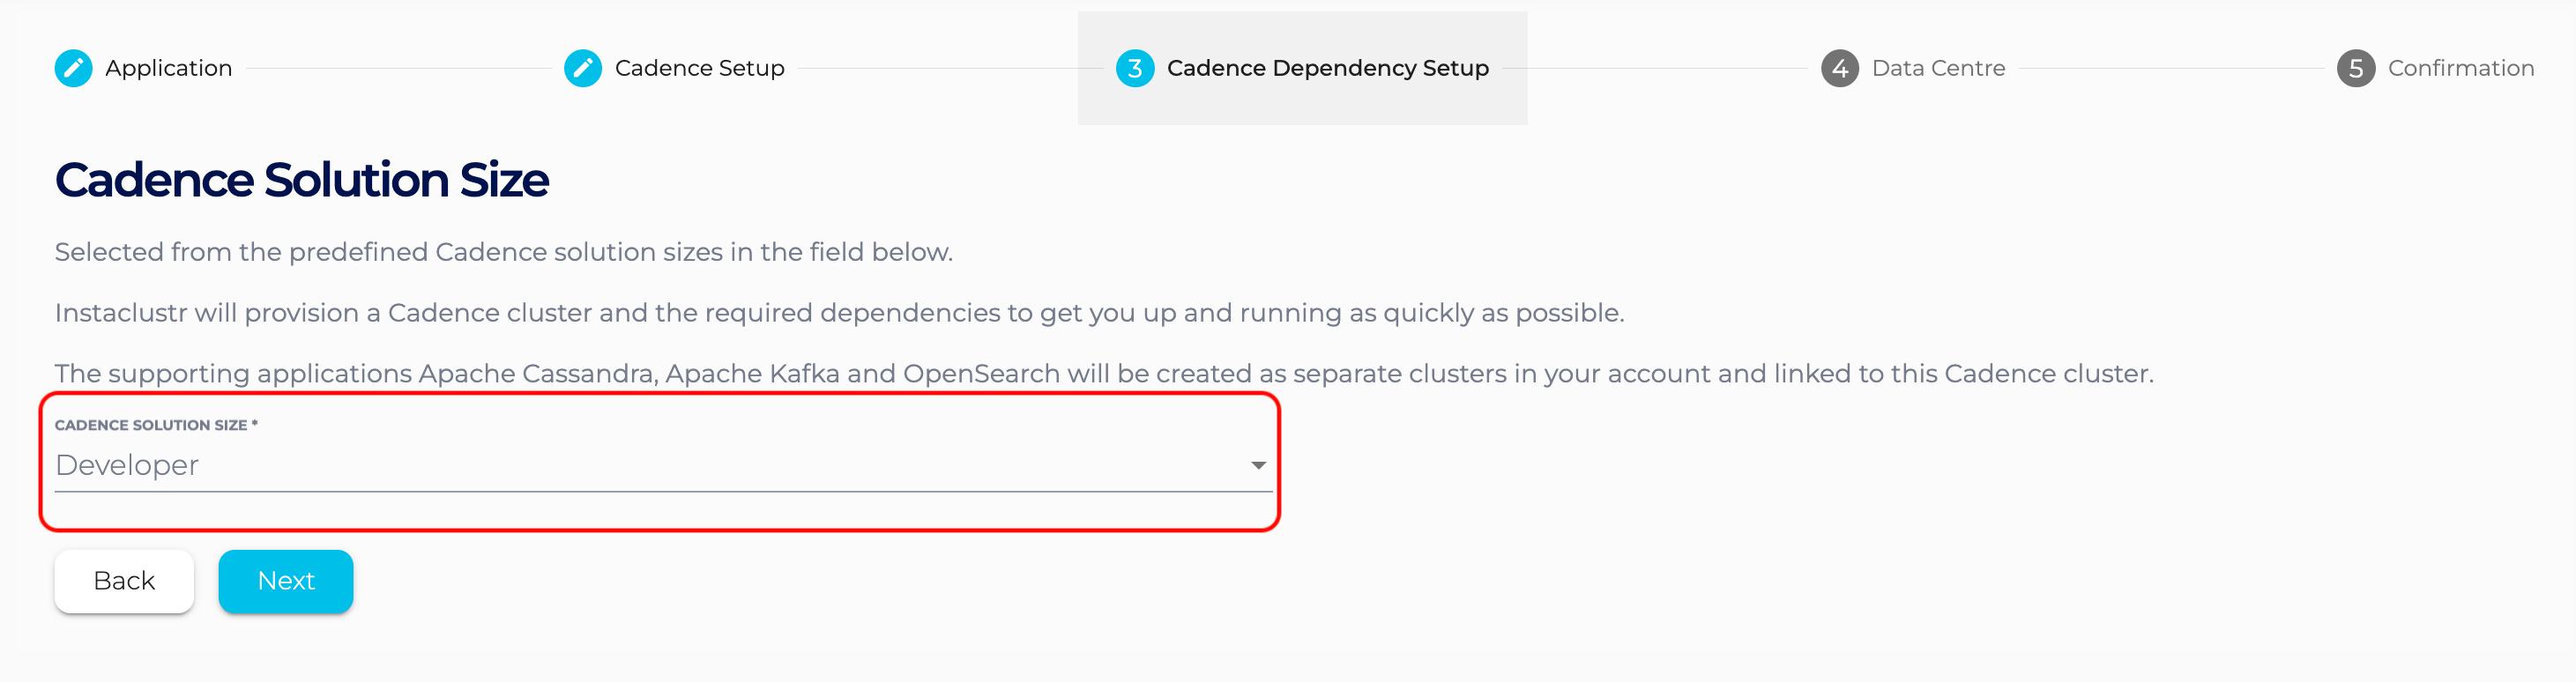Viewport: 2576px width, 682px height.
Task: Click the step 3 number circle
Action: pos(1134,68)
